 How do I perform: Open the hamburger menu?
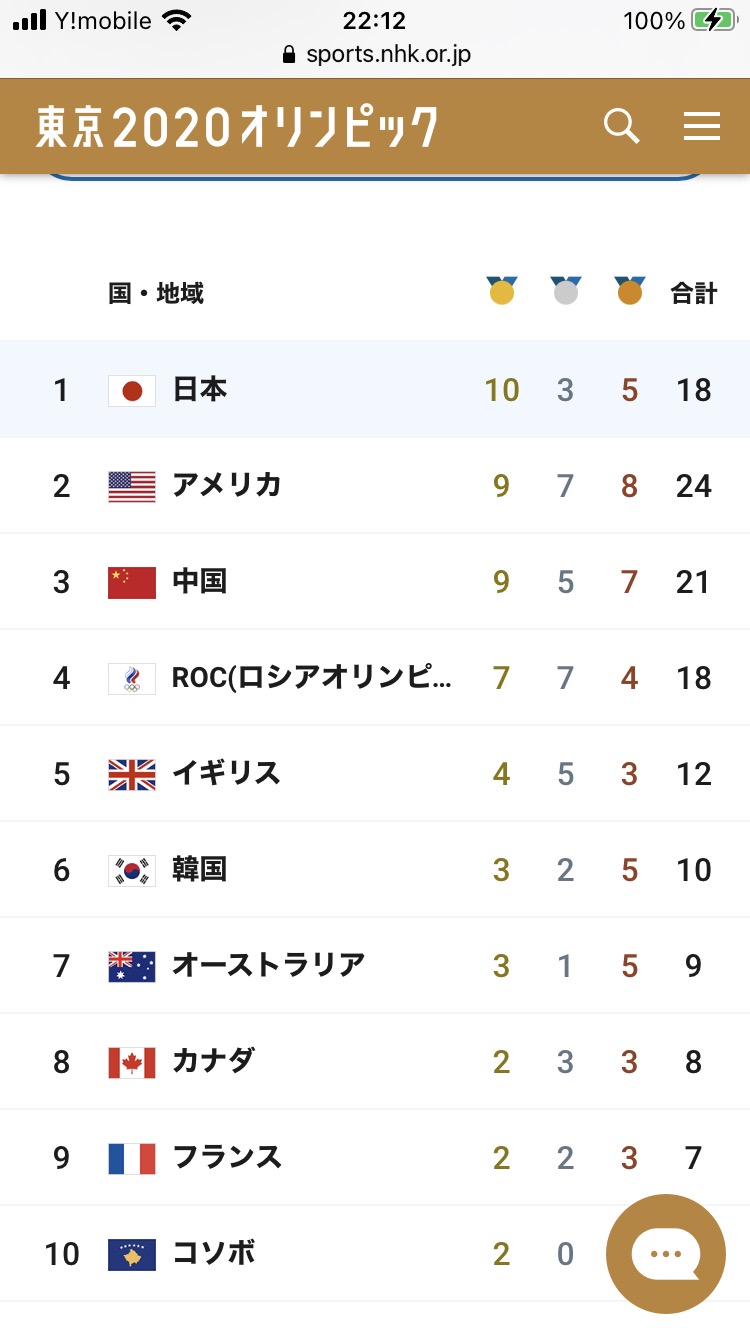(701, 127)
